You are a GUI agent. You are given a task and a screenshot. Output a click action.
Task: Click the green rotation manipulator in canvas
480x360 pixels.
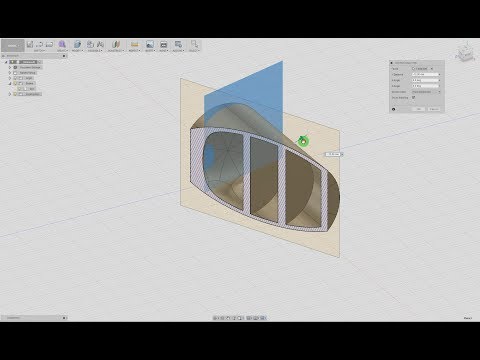(303, 141)
